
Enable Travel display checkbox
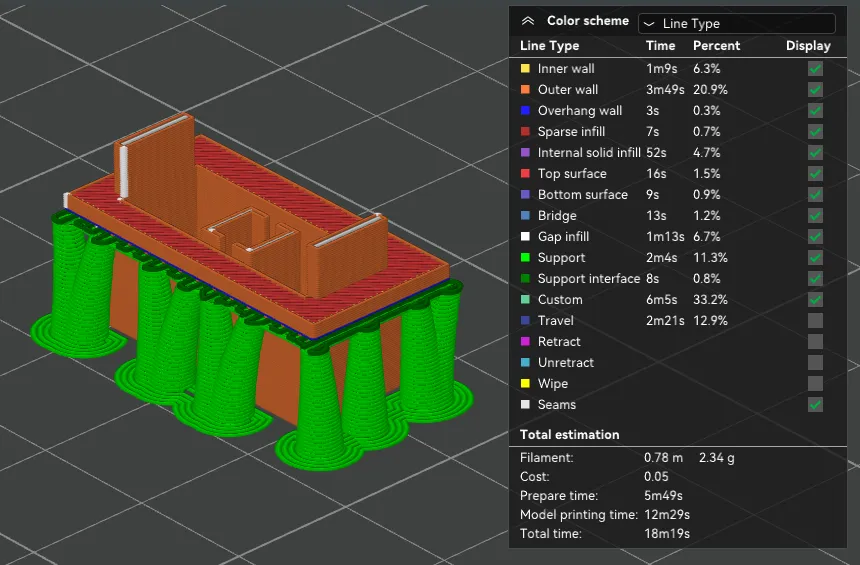click(x=816, y=321)
